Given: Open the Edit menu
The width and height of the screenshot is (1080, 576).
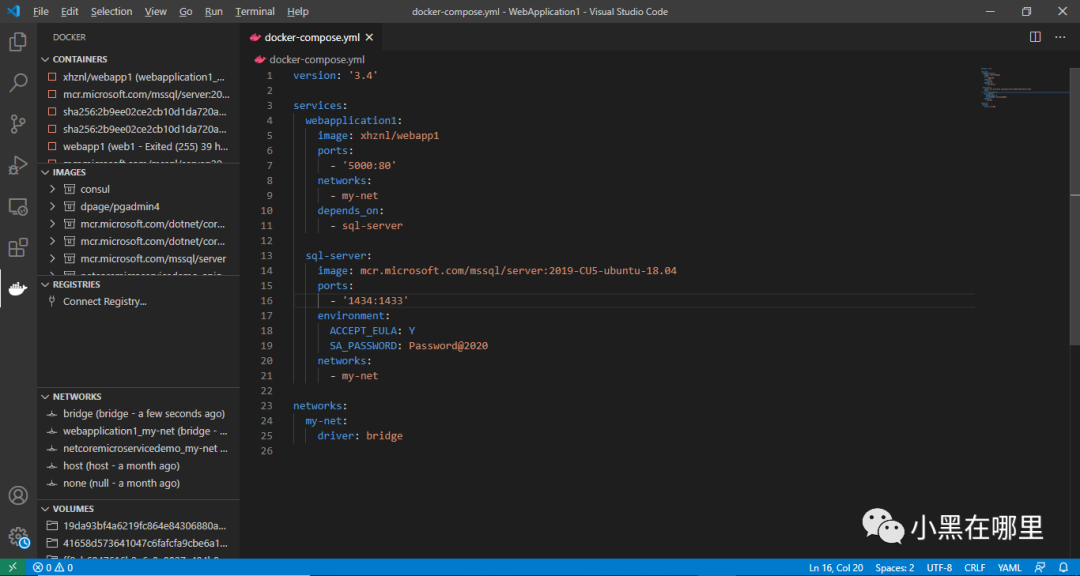Looking at the screenshot, I should pos(70,12).
